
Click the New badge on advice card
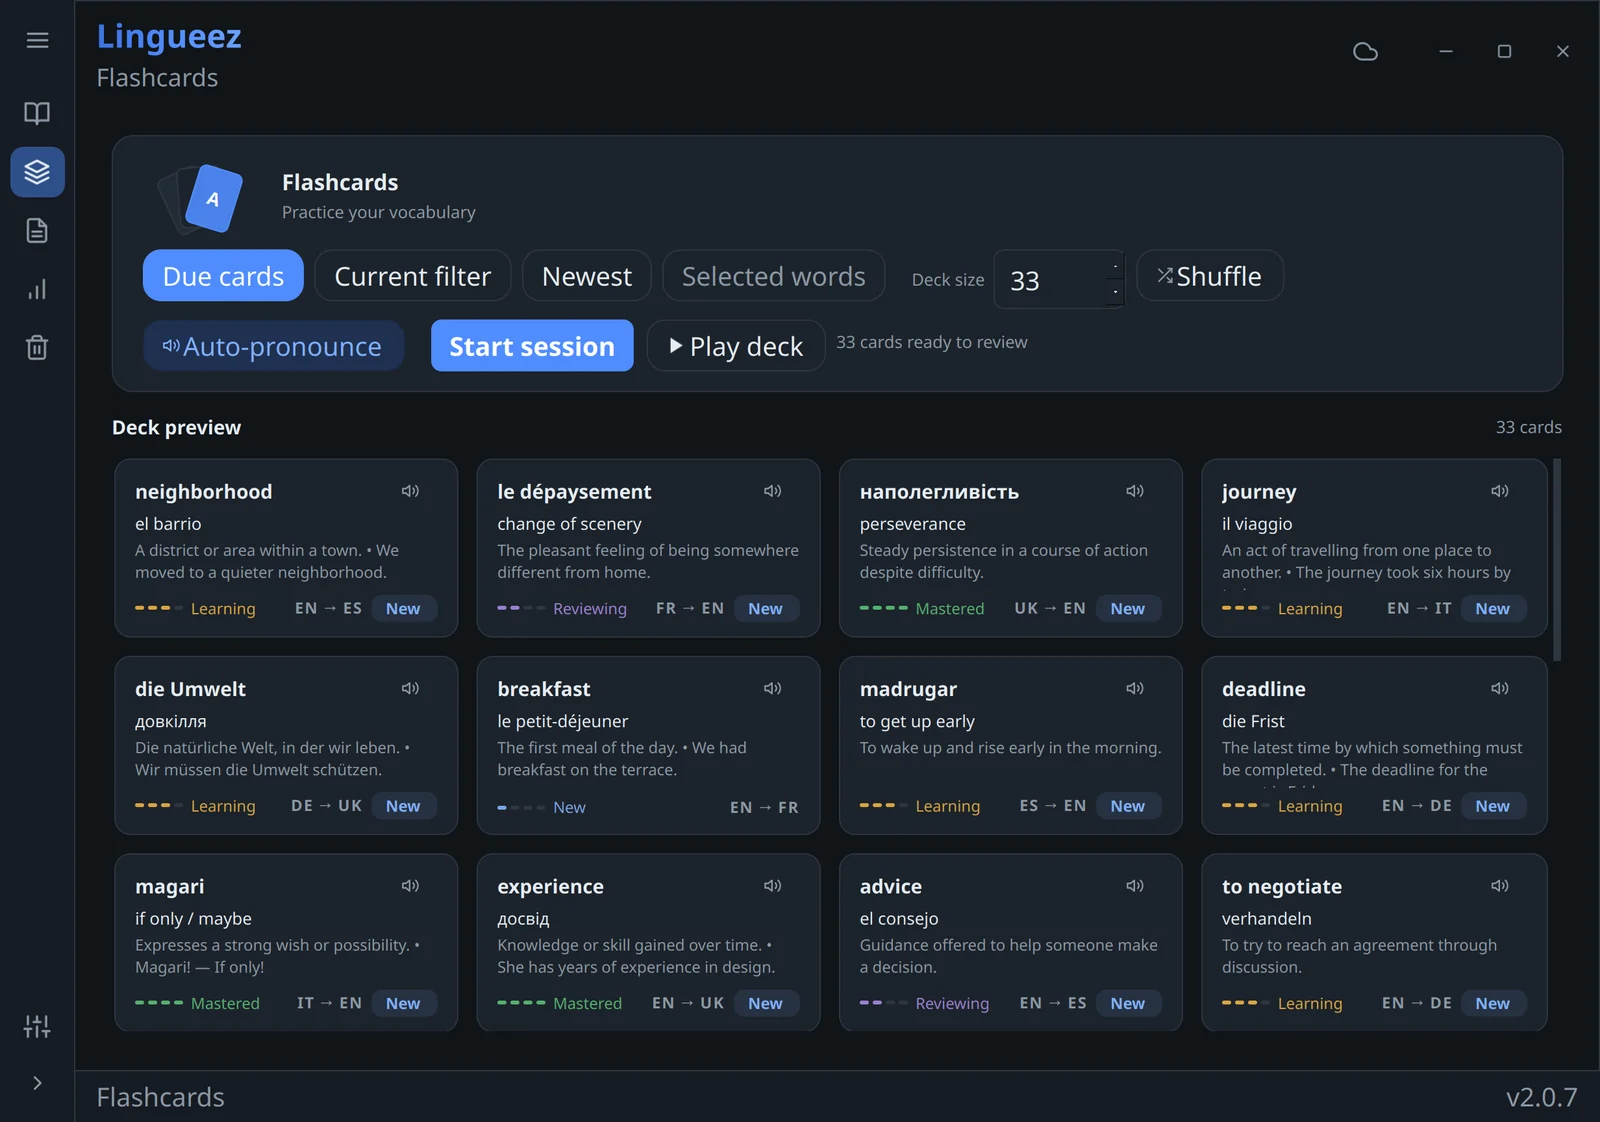pyautogui.click(x=1127, y=1003)
